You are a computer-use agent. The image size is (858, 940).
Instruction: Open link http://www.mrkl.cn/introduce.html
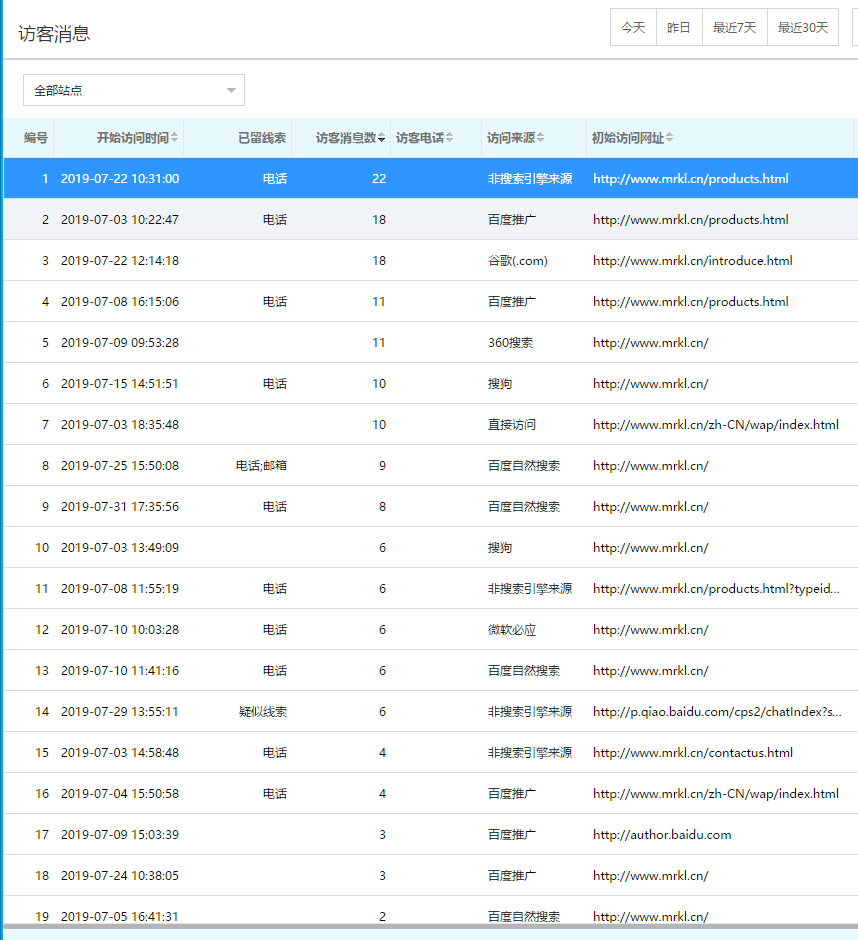(x=693, y=261)
